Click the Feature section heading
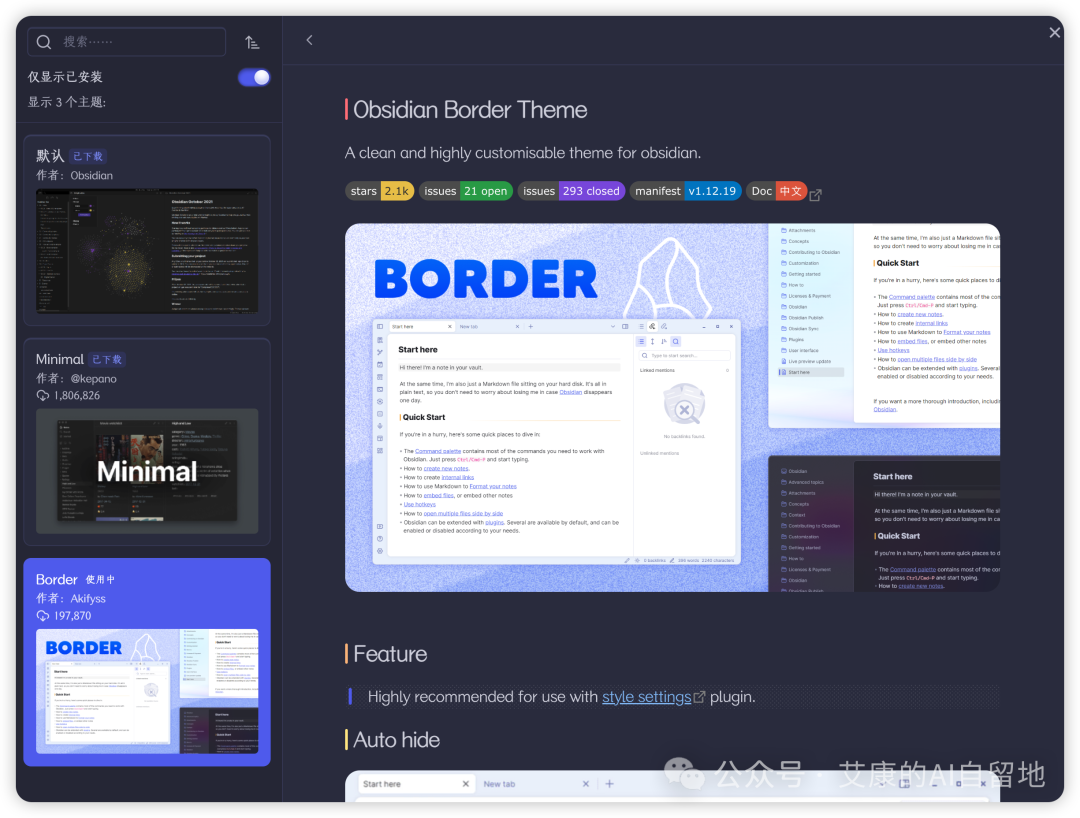The width and height of the screenshot is (1080, 818). (x=390, y=654)
